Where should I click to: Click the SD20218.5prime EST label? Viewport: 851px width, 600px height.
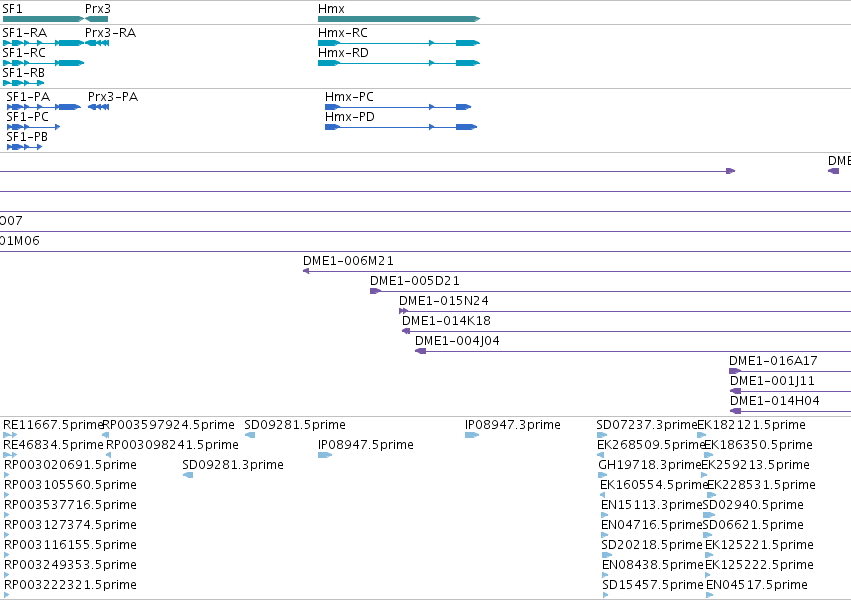pos(652,546)
